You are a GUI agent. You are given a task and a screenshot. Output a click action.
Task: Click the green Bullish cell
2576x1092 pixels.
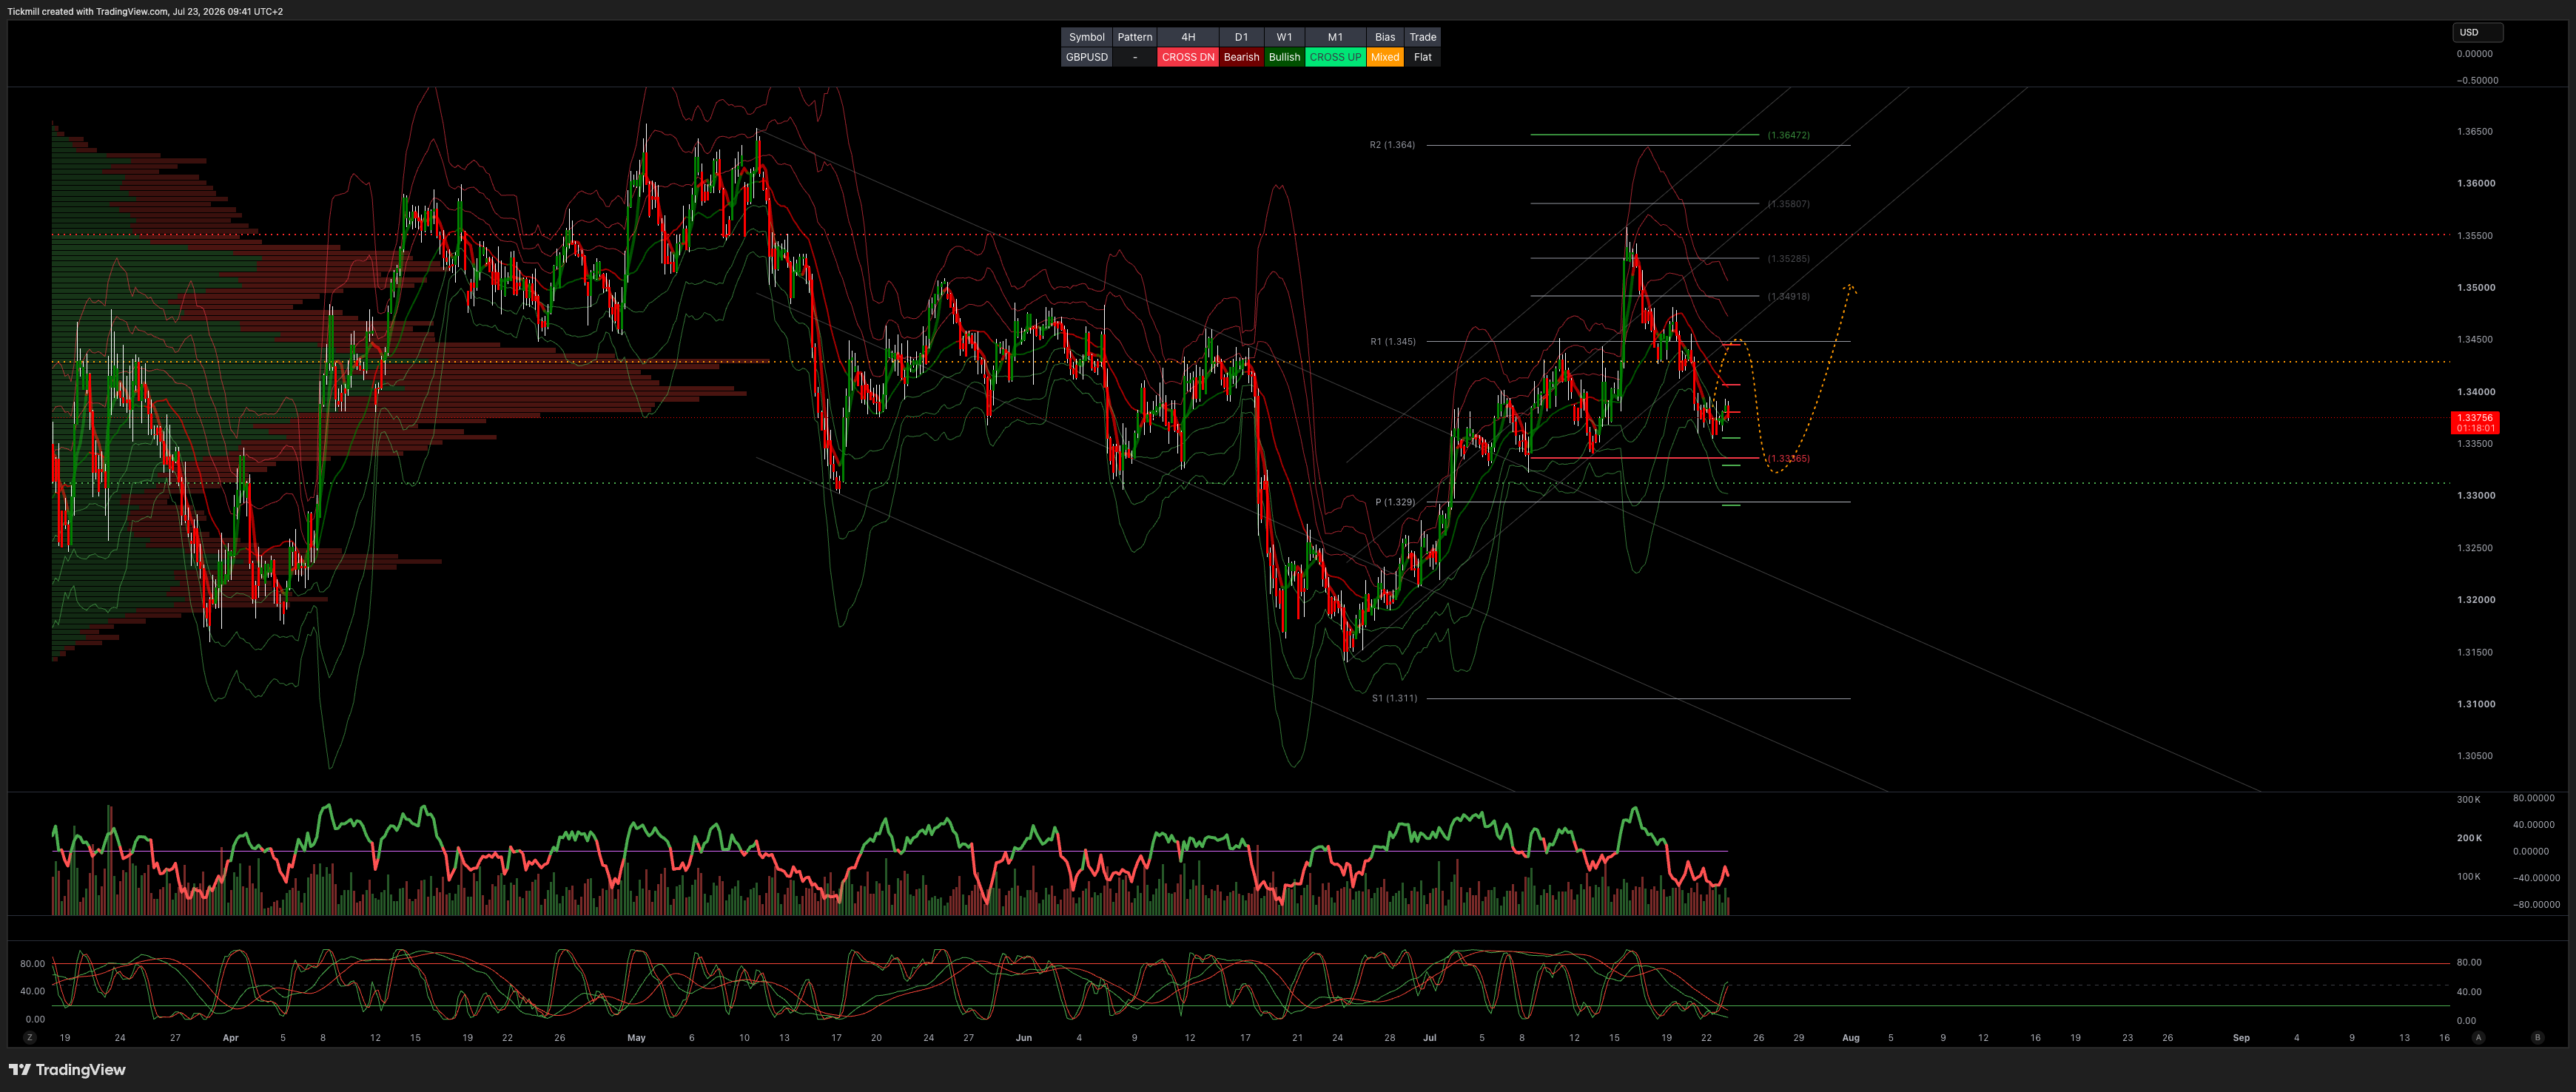tap(1284, 57)
